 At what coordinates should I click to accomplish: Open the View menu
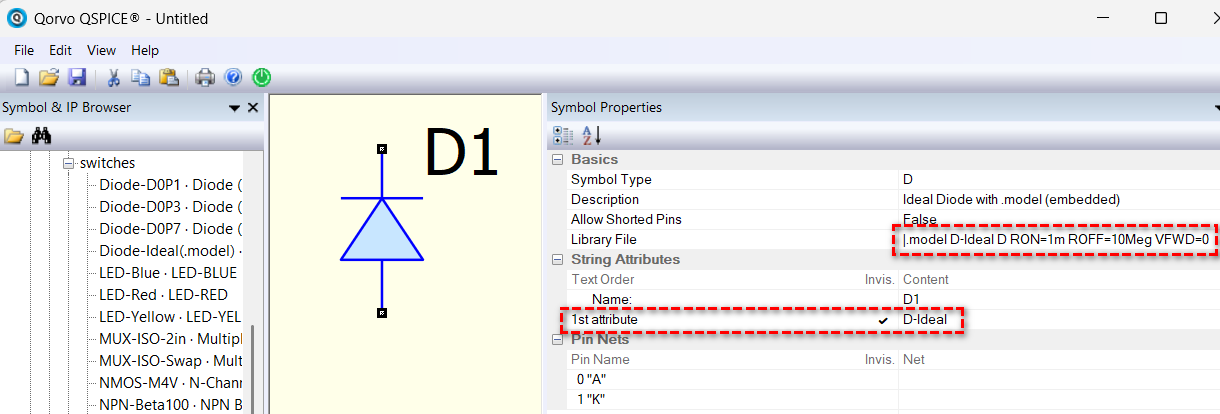click(x=101, y=50)
